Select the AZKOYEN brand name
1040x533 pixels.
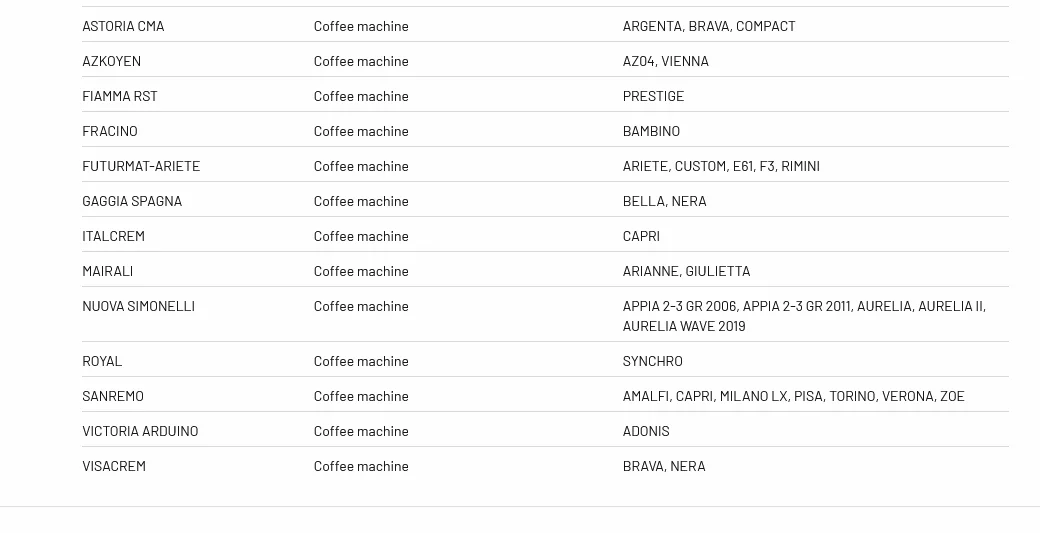111,61
